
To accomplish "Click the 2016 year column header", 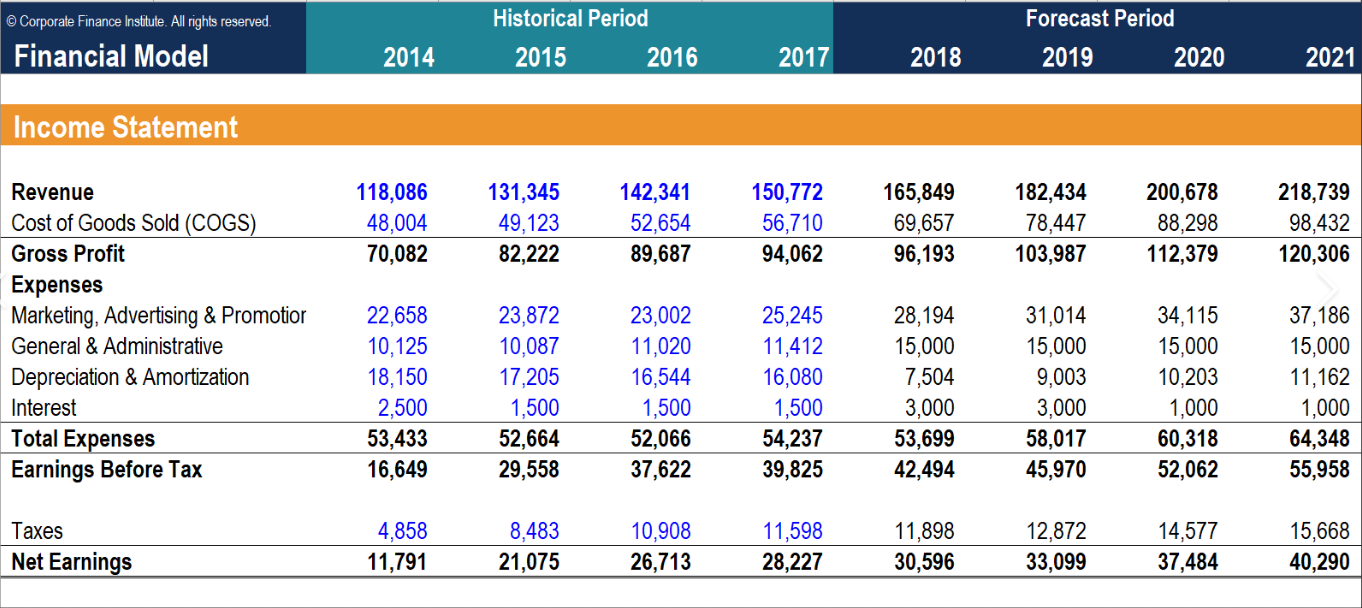I will [672, 57].
